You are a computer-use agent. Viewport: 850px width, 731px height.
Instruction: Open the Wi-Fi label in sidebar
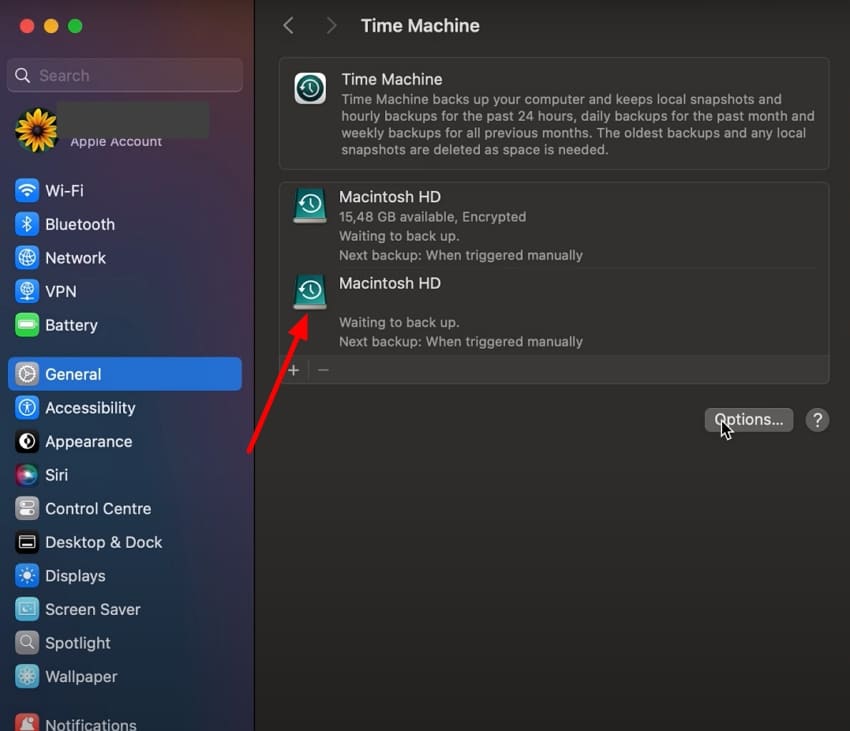click(x=65, y=191)
